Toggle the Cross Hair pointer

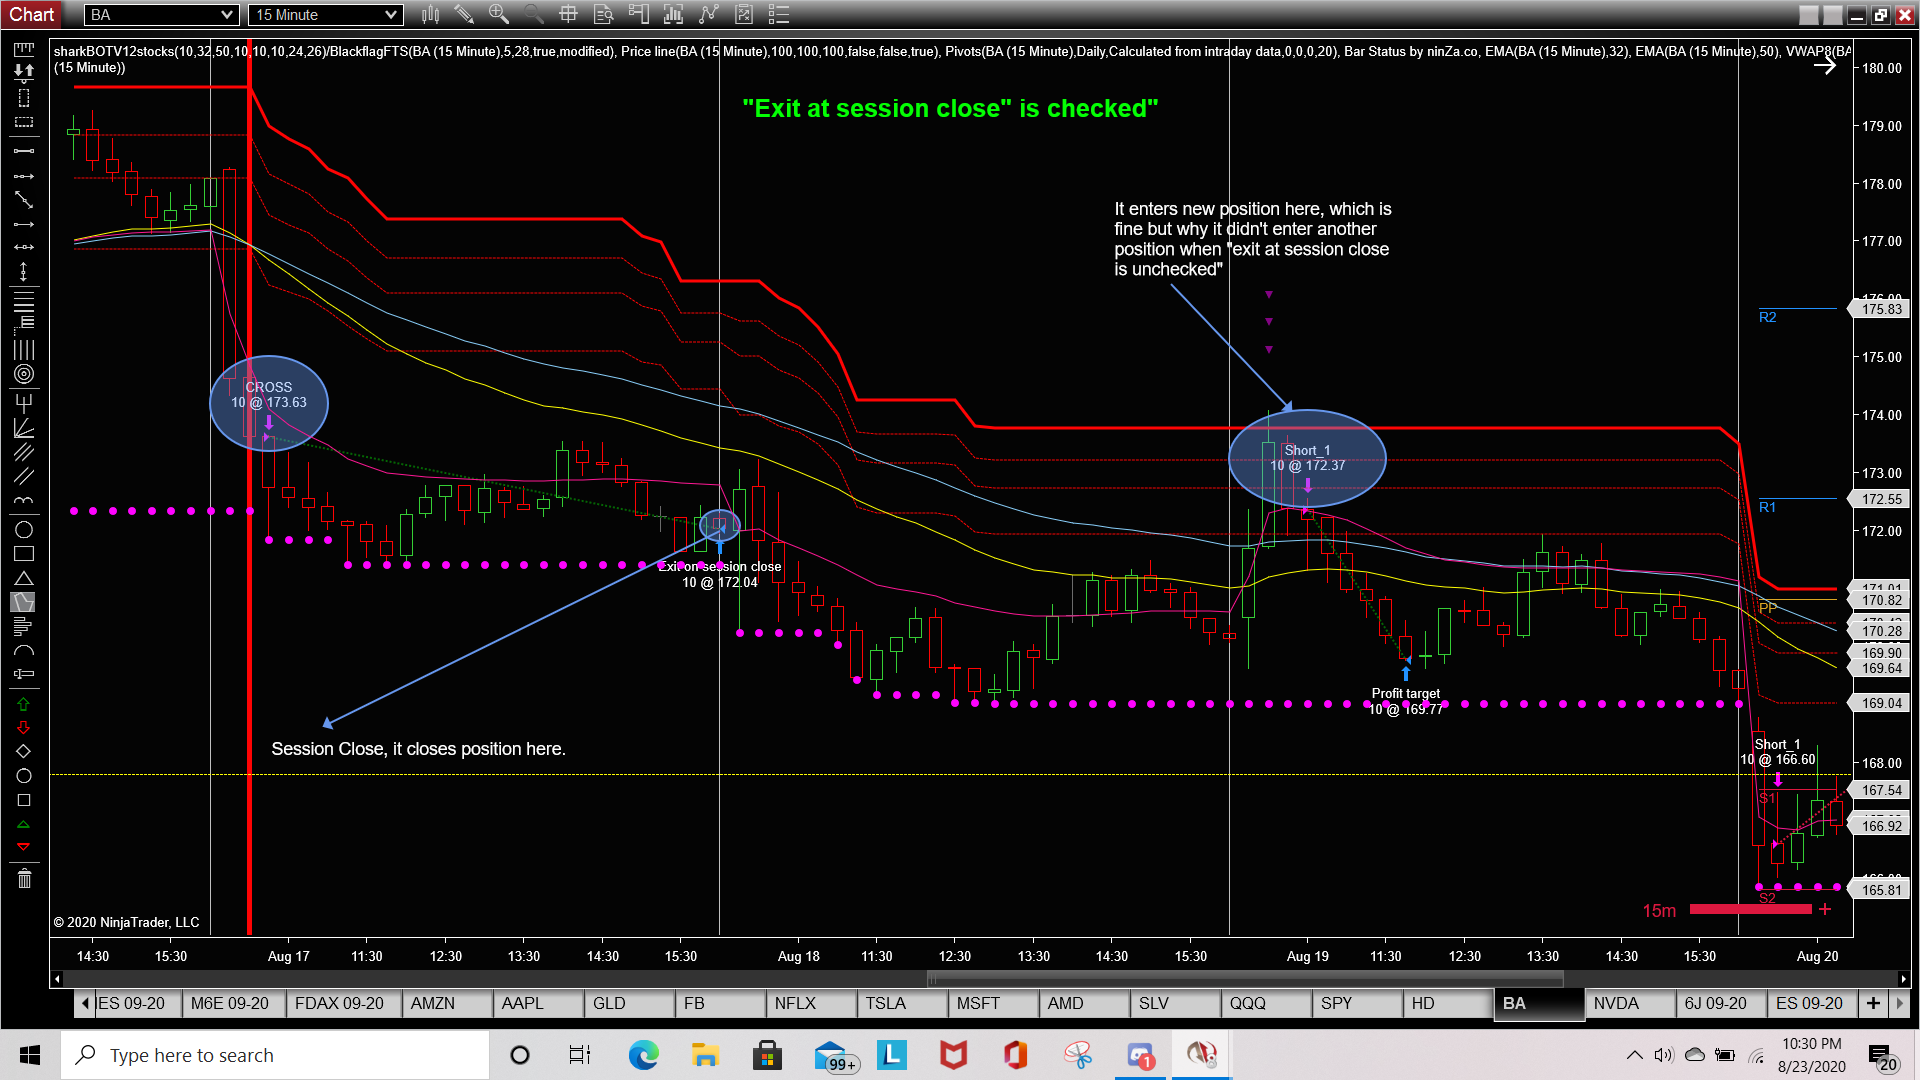[568, 14]
